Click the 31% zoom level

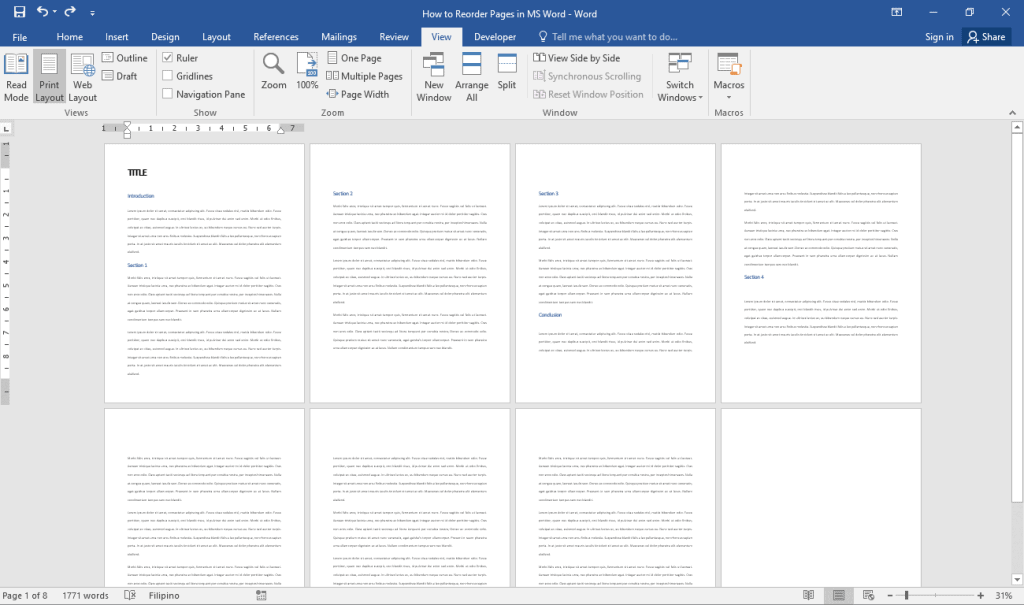(1004, 595)
